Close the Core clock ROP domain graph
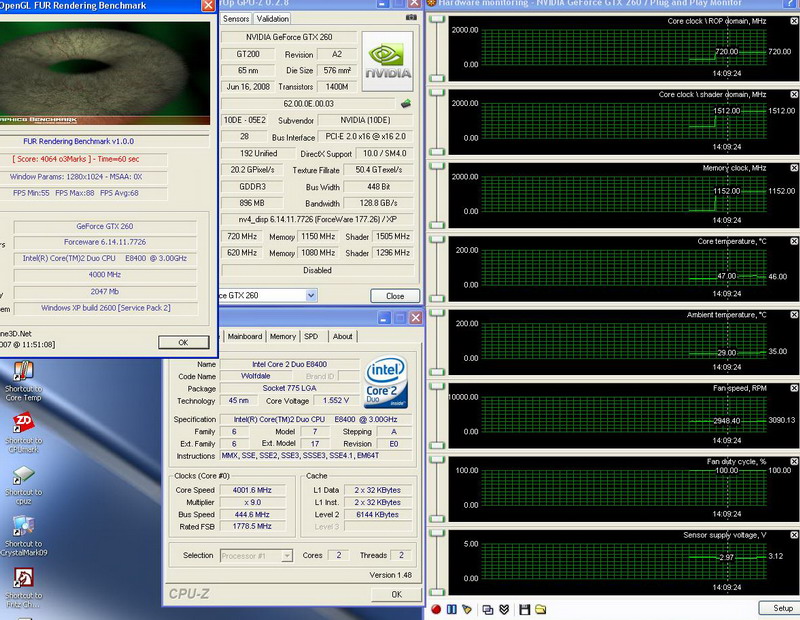The width and height of the screenshot is (800, 620). click(794, 21)
